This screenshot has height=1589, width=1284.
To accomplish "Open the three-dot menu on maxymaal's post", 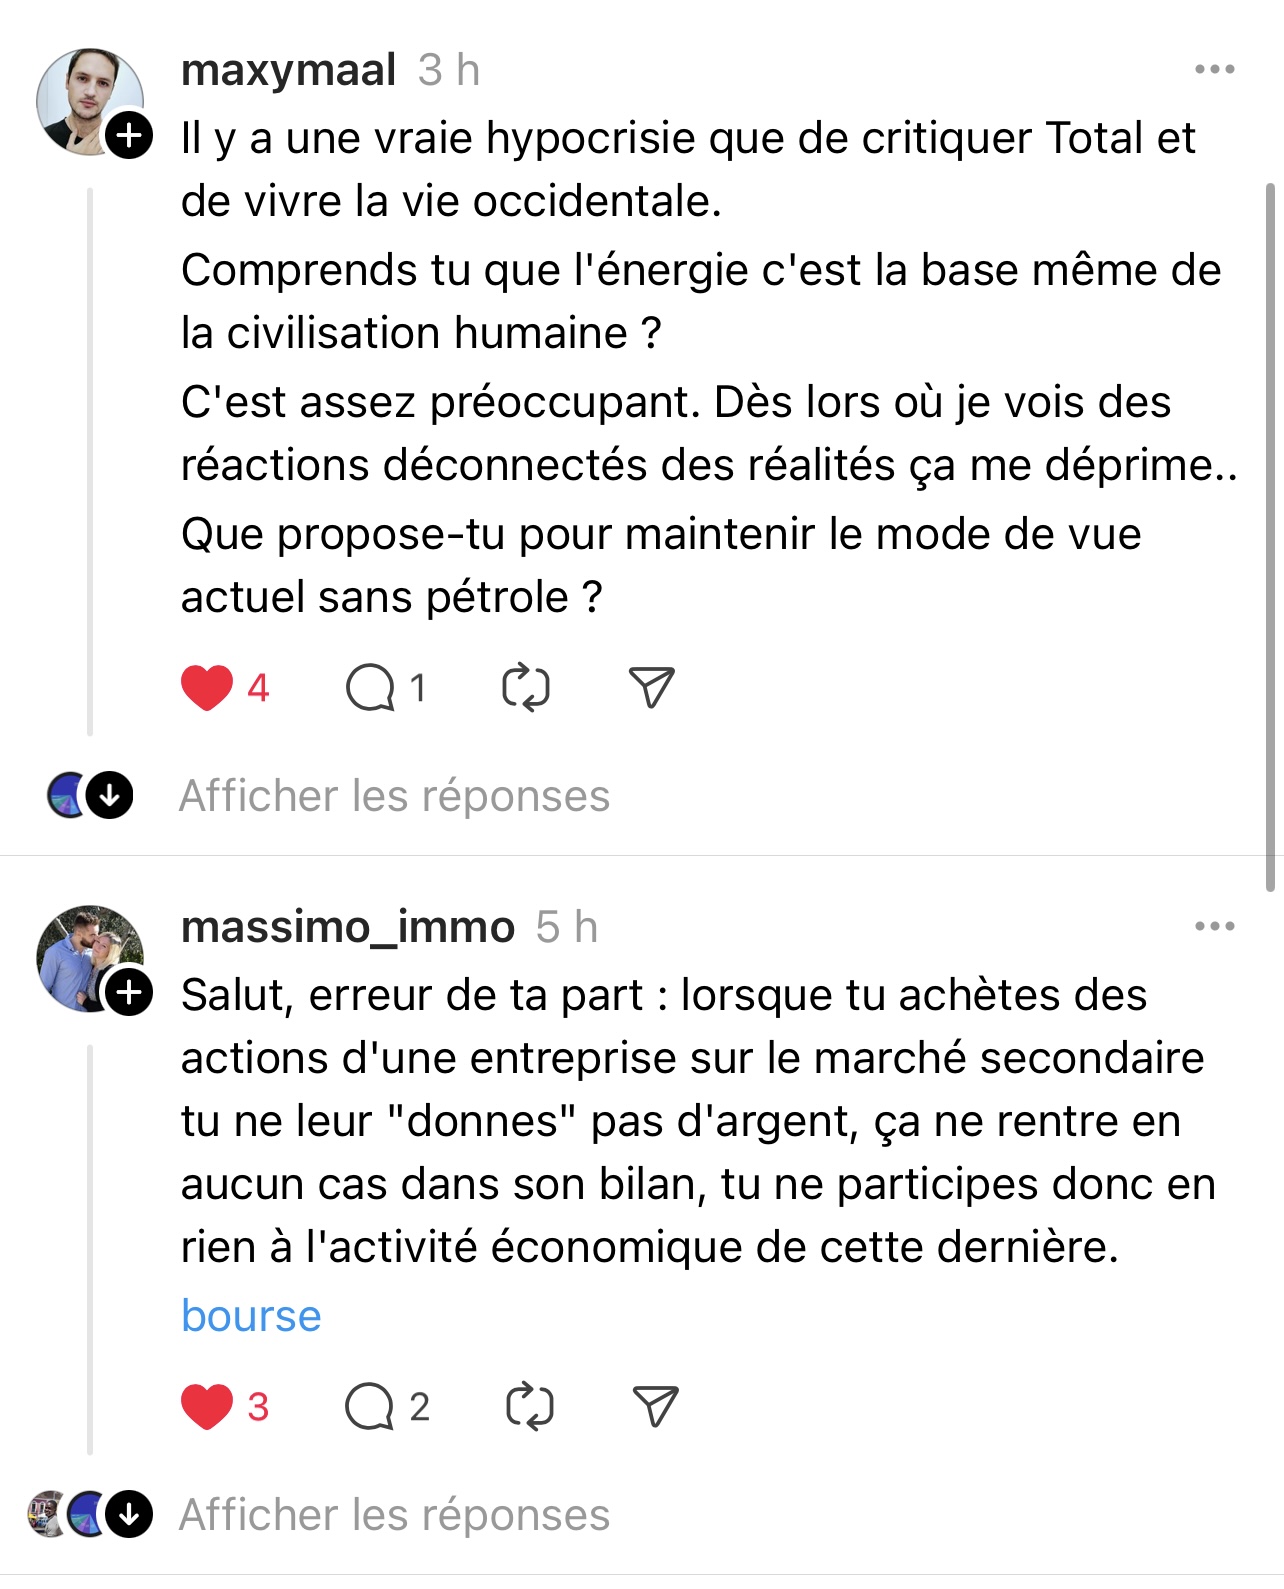I will coord(1214,69).
